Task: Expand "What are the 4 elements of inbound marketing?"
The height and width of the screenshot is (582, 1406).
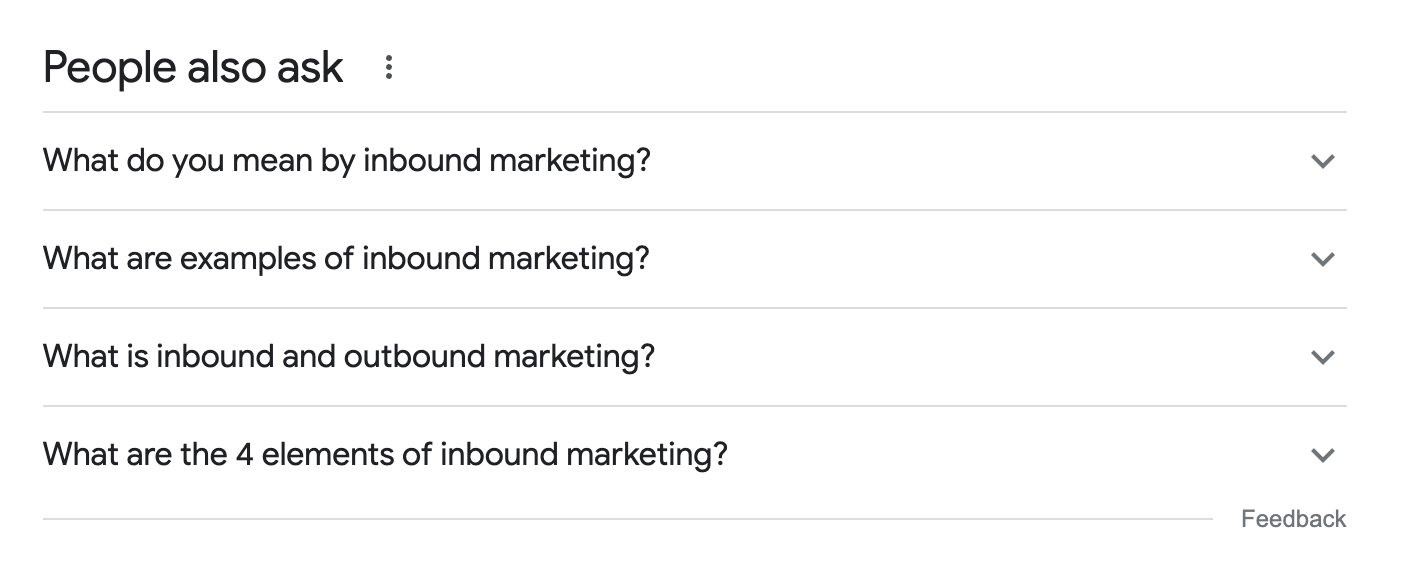Action: click(385, 455)
